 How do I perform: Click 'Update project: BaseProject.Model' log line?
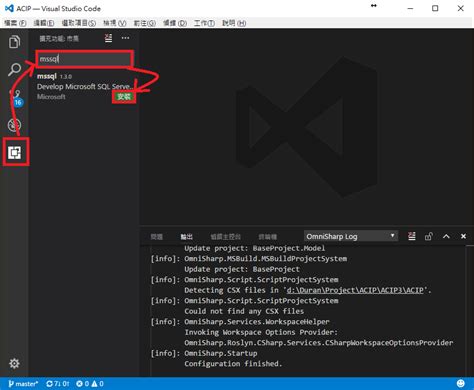click(x=255, y=248)
